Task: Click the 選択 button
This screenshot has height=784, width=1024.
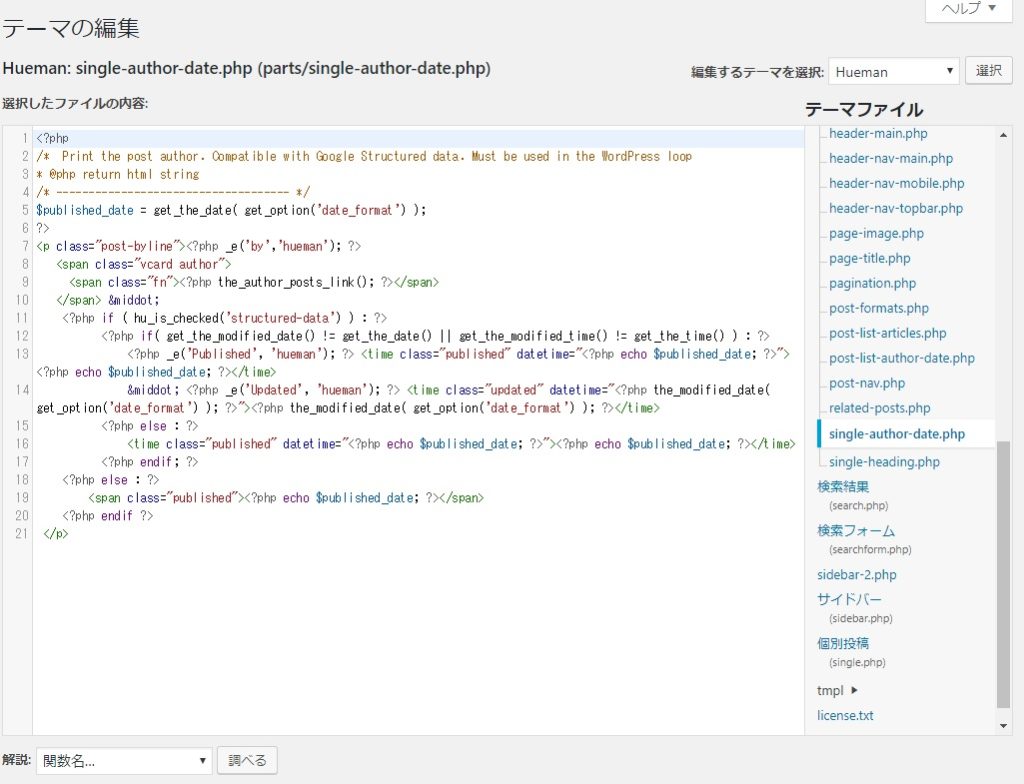Action: tap(988, 71)
